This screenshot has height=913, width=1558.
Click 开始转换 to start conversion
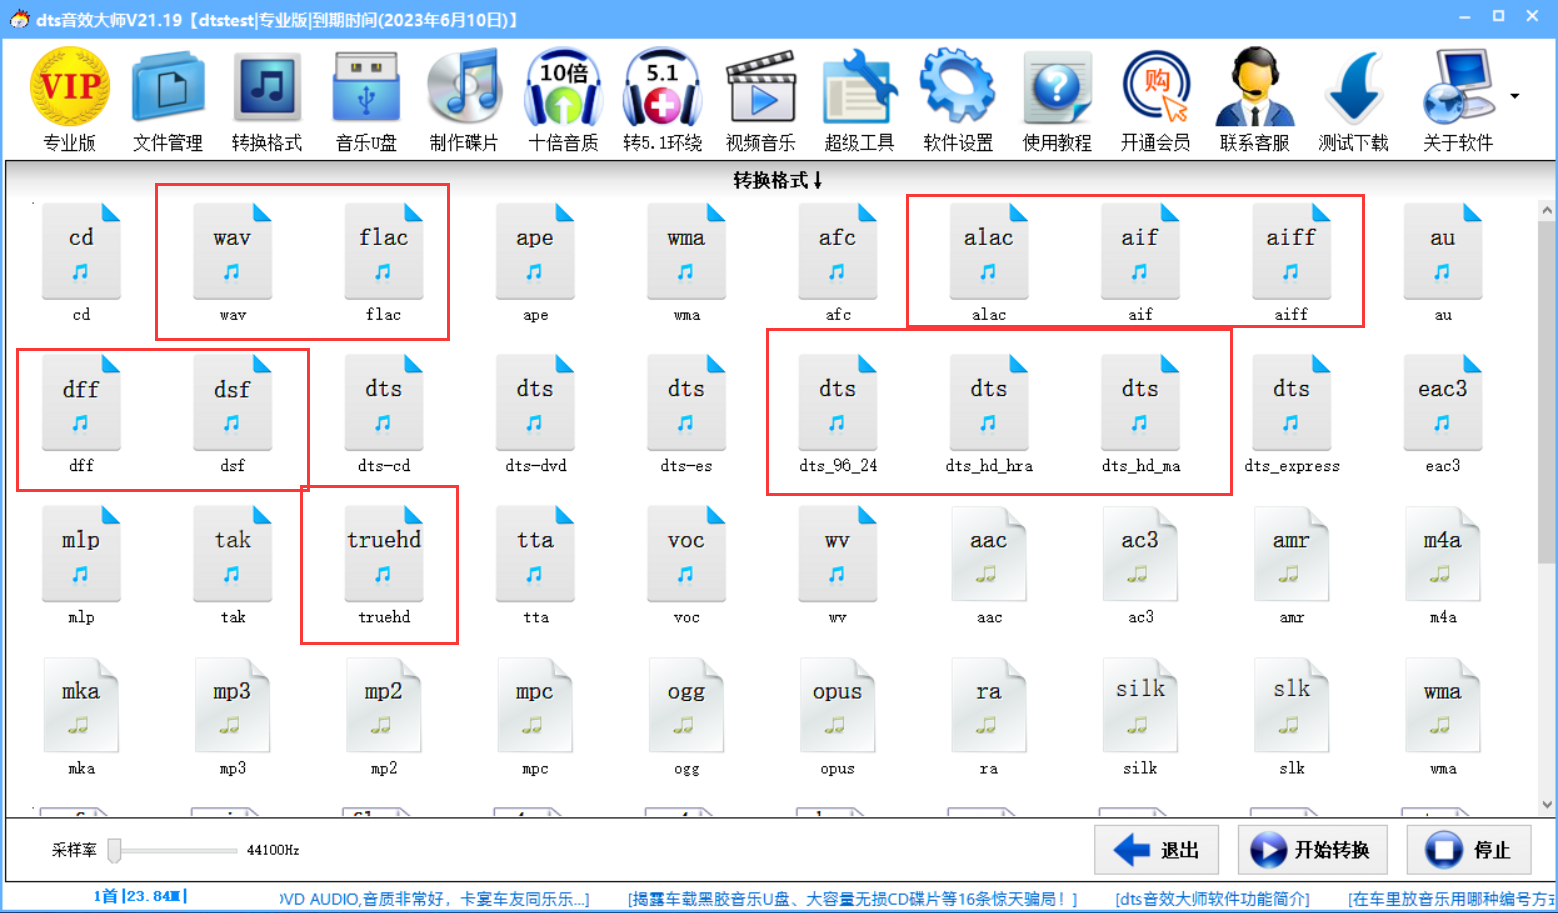click(x=1312, y=850)
